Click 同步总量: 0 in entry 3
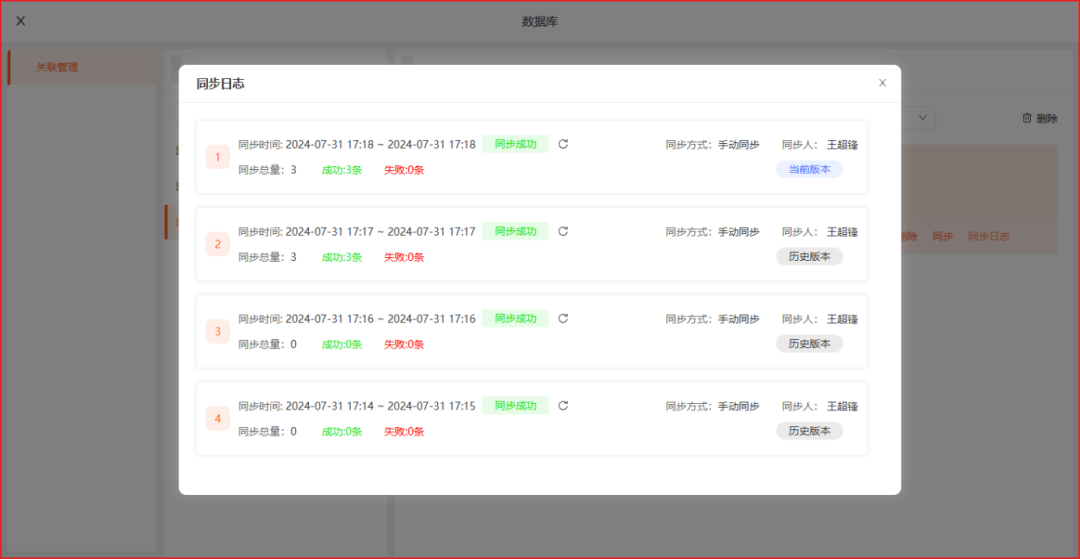The image size is (1080, 559). 267,344
